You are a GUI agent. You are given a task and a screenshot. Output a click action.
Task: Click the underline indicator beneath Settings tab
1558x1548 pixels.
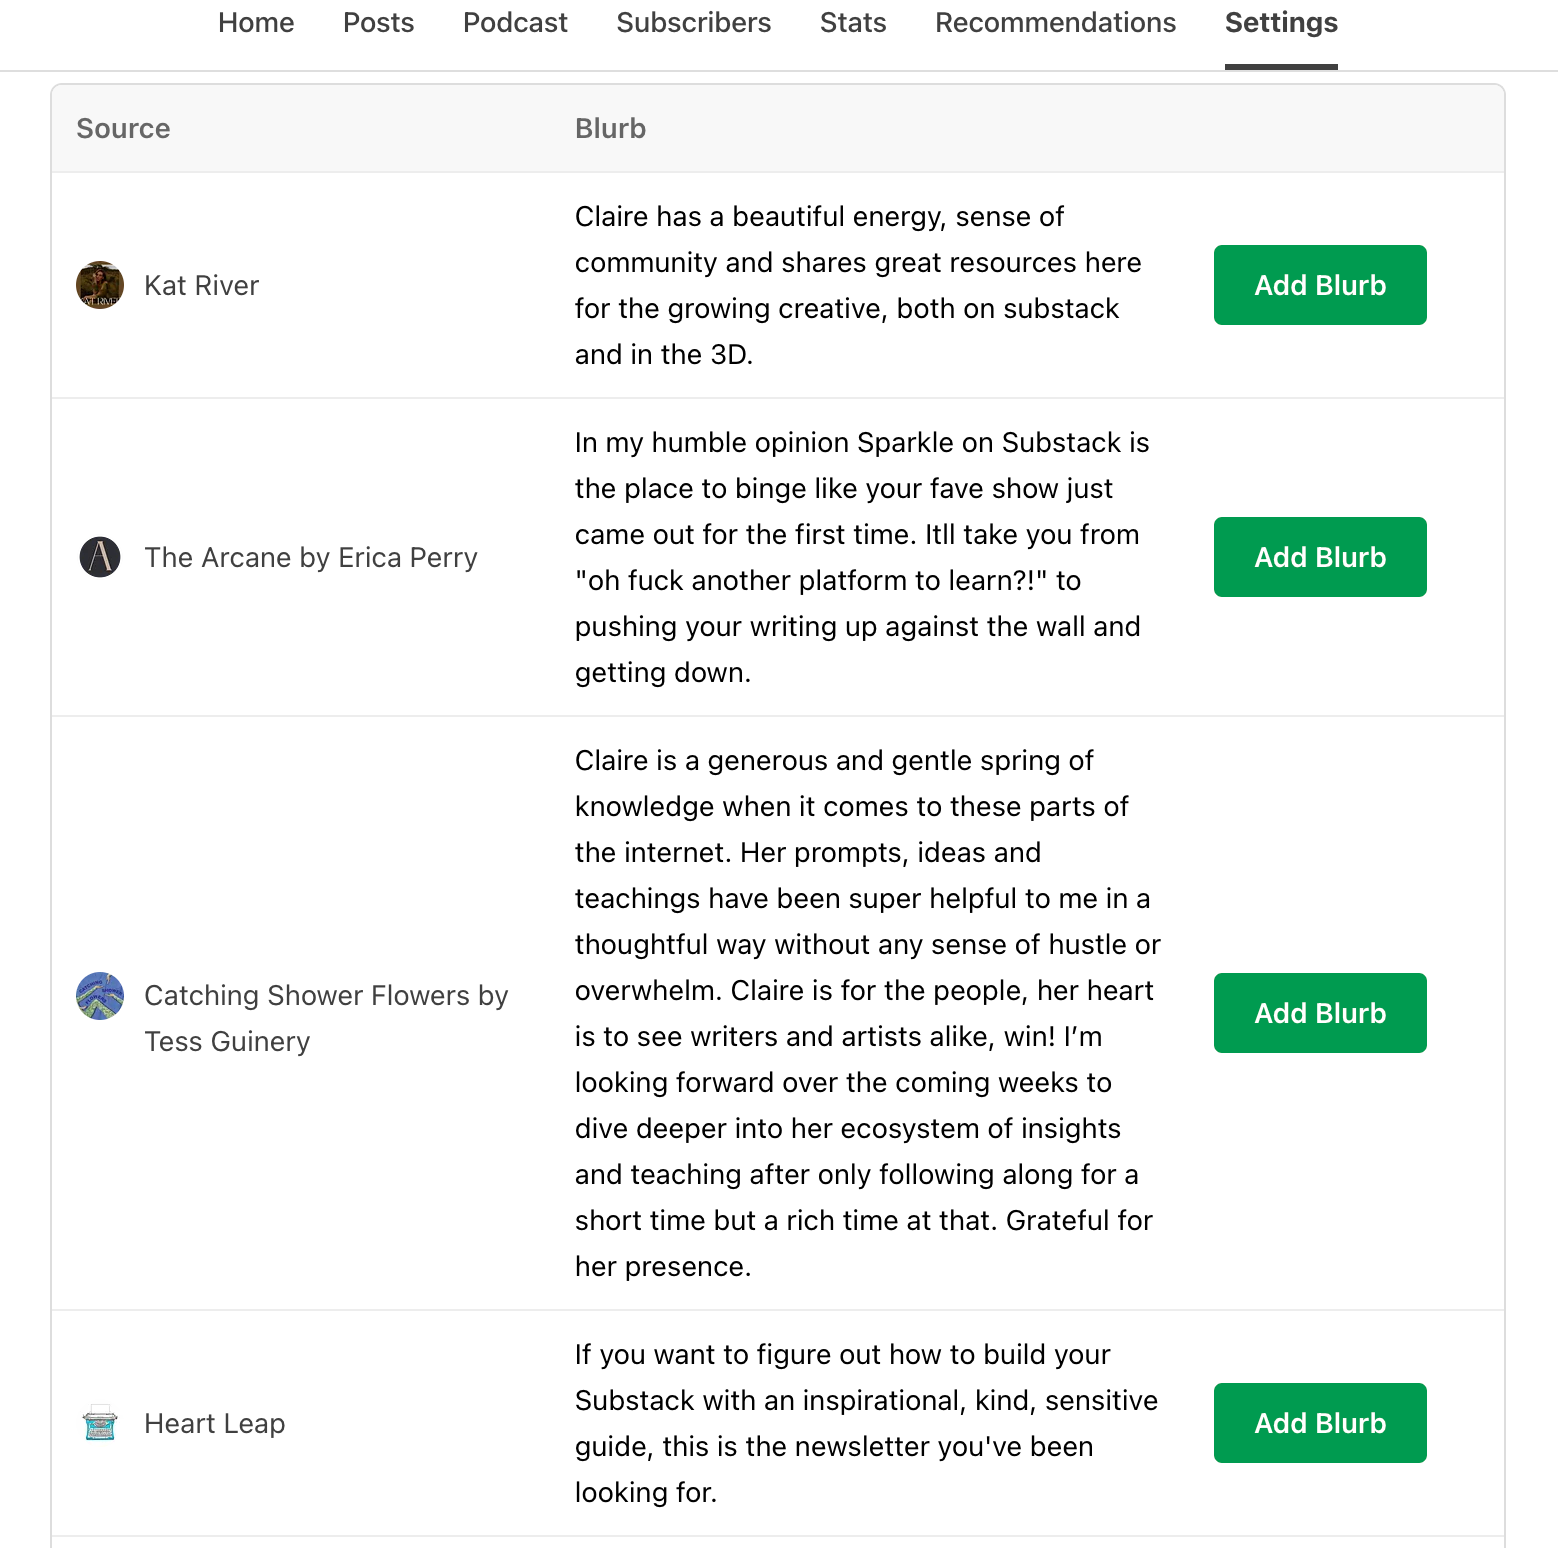click(1281, 66)
